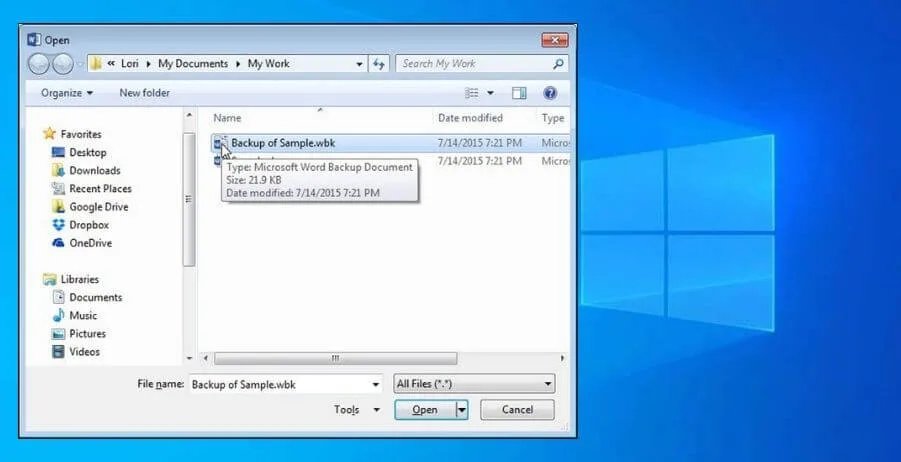Click the change view icon
The image size is (901, 462).
(472, 93)
